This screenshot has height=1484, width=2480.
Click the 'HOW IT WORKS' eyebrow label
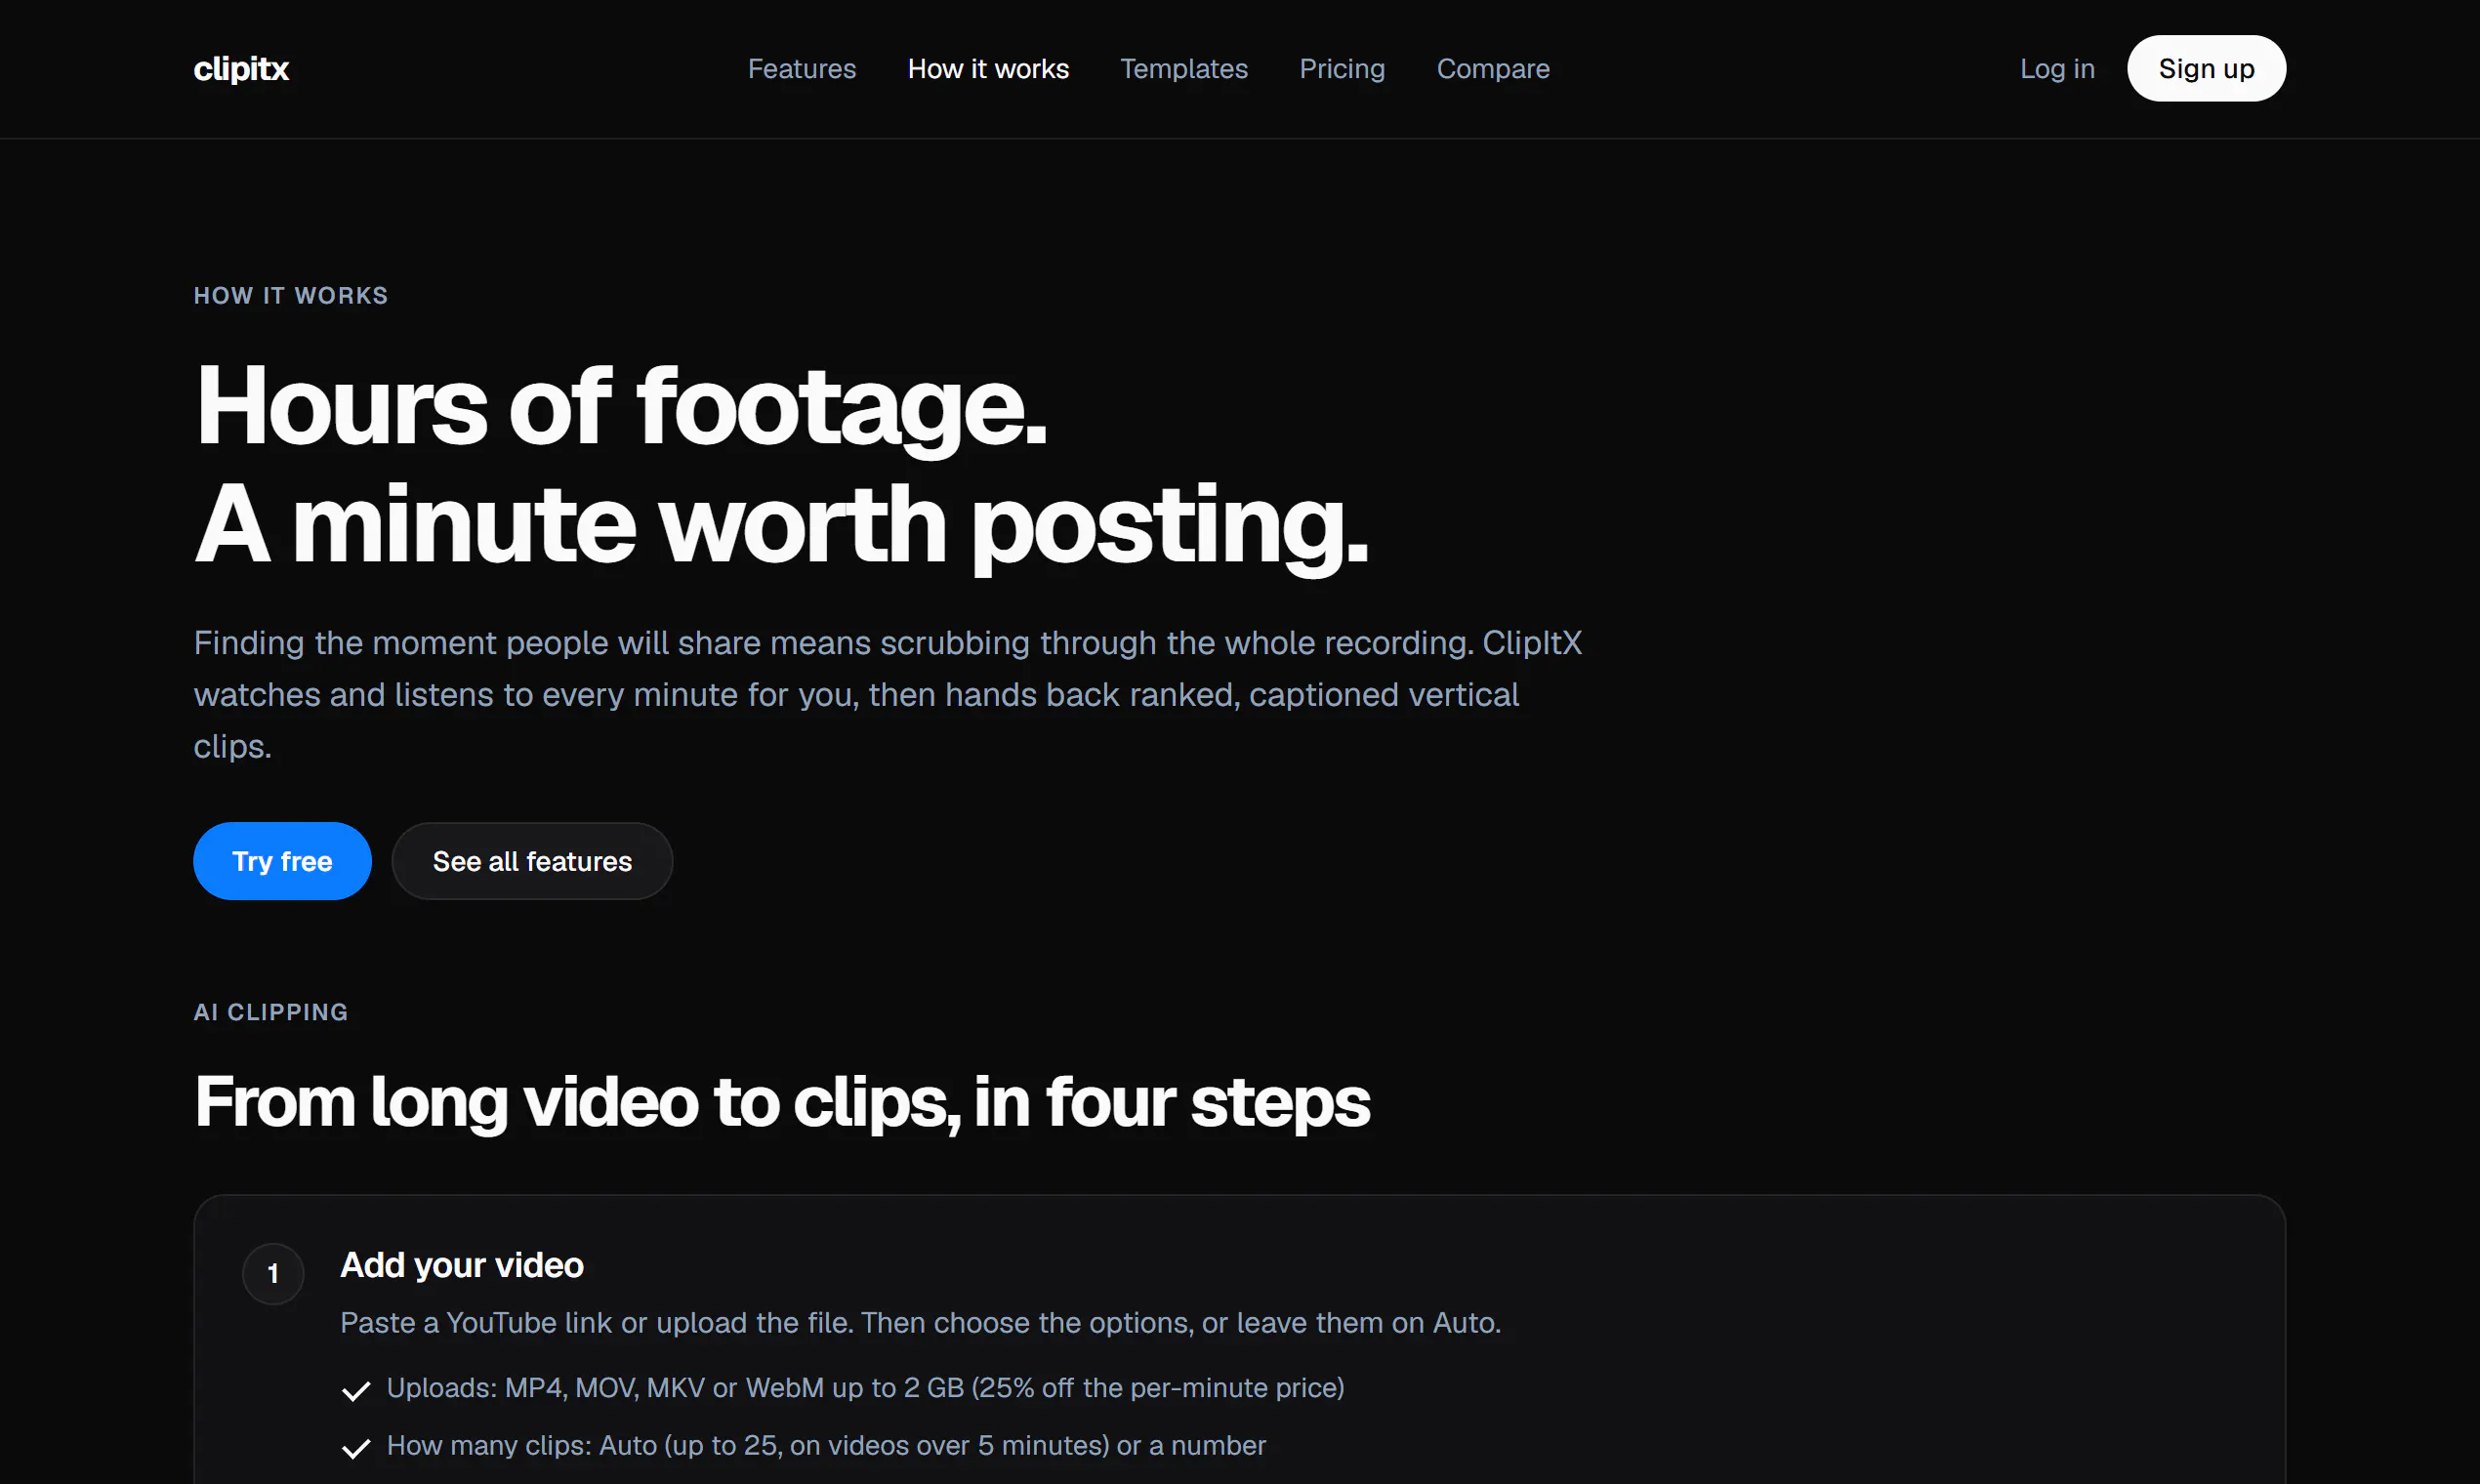[x=290, y=295]
